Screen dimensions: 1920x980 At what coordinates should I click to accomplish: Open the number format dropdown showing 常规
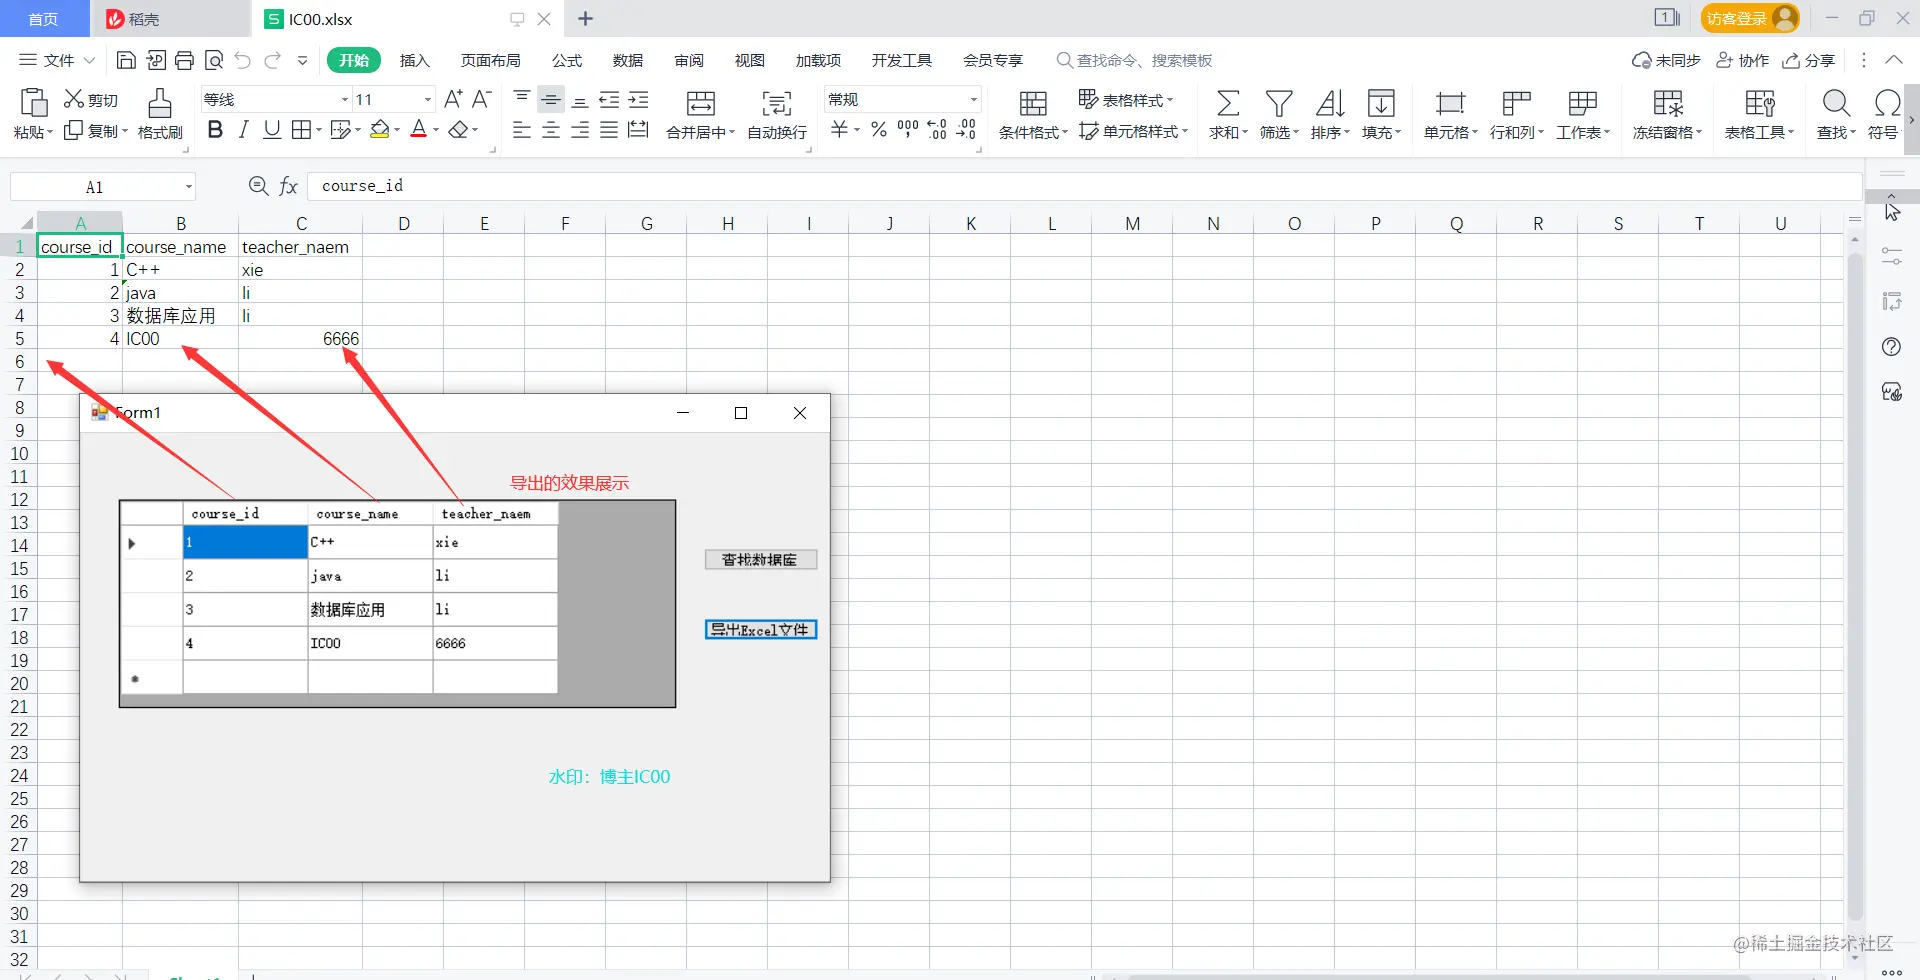point(973,99)
